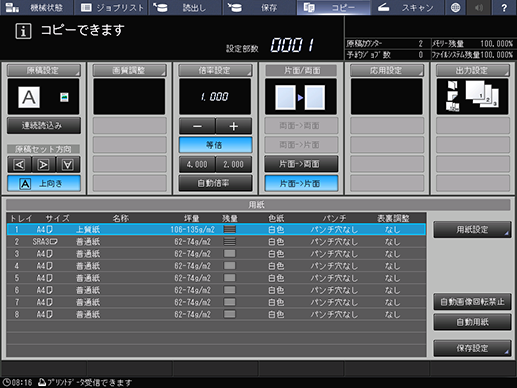Toggle 連続読込み continuous scan

coord(44,125)
